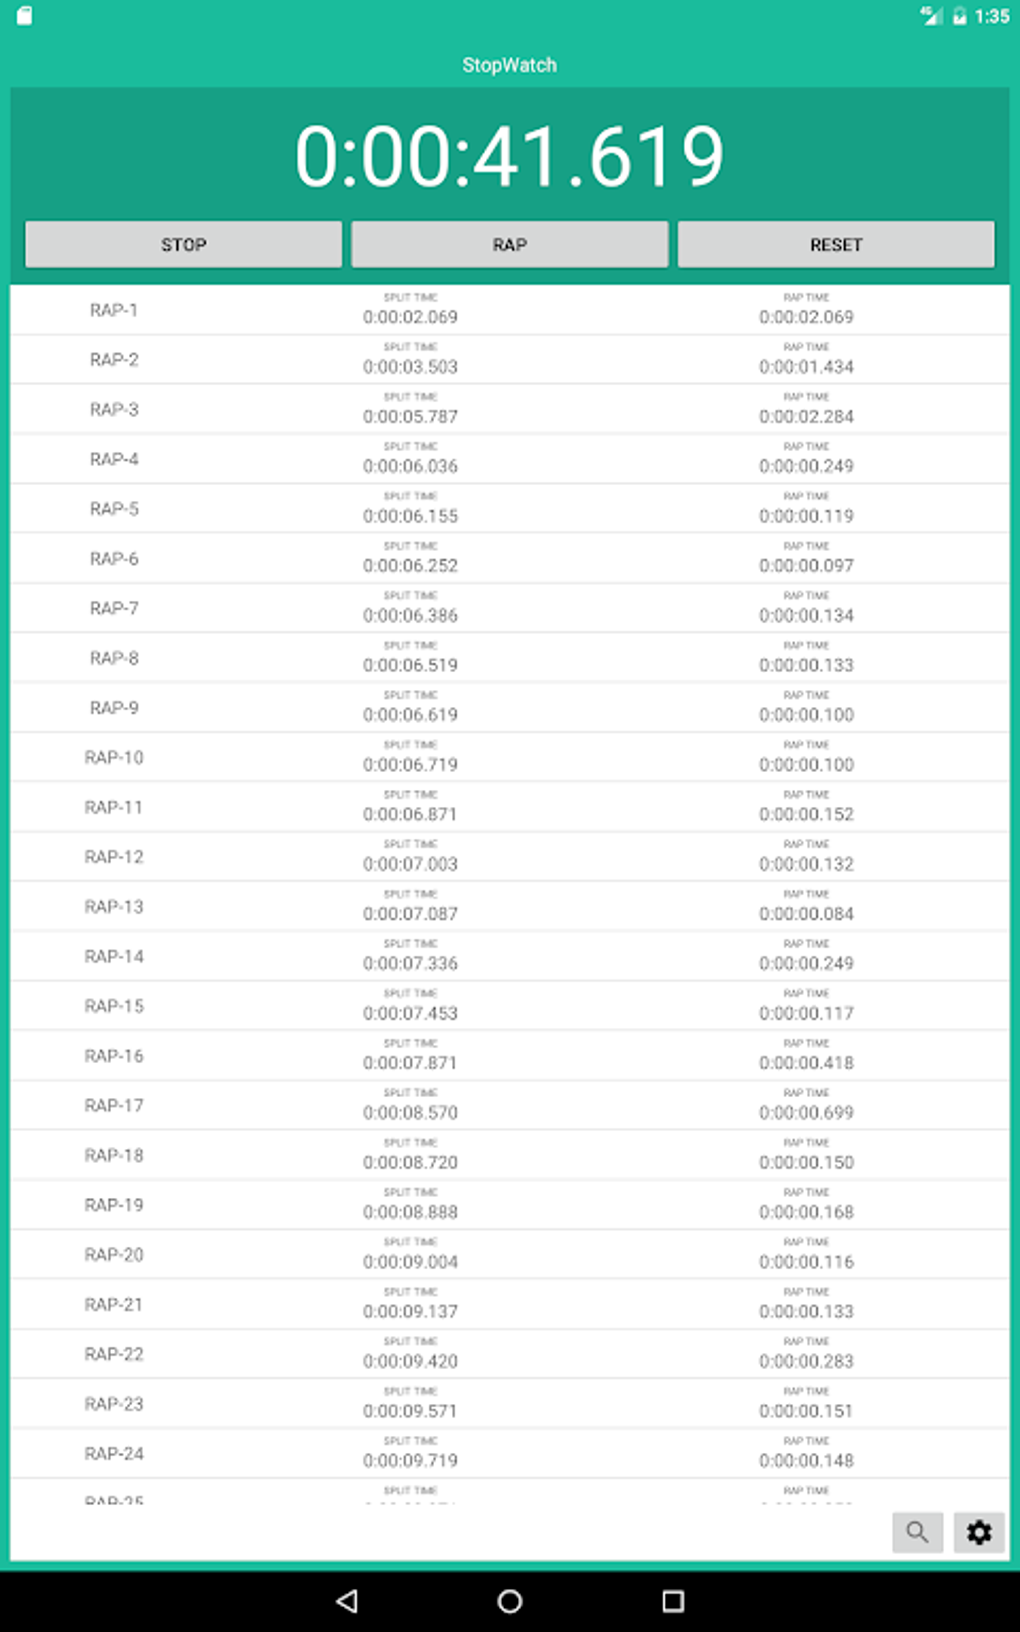Tap the magnifier search icon
Viewport: 1020px width, 1632px height.
click(x=917, y=1532)
